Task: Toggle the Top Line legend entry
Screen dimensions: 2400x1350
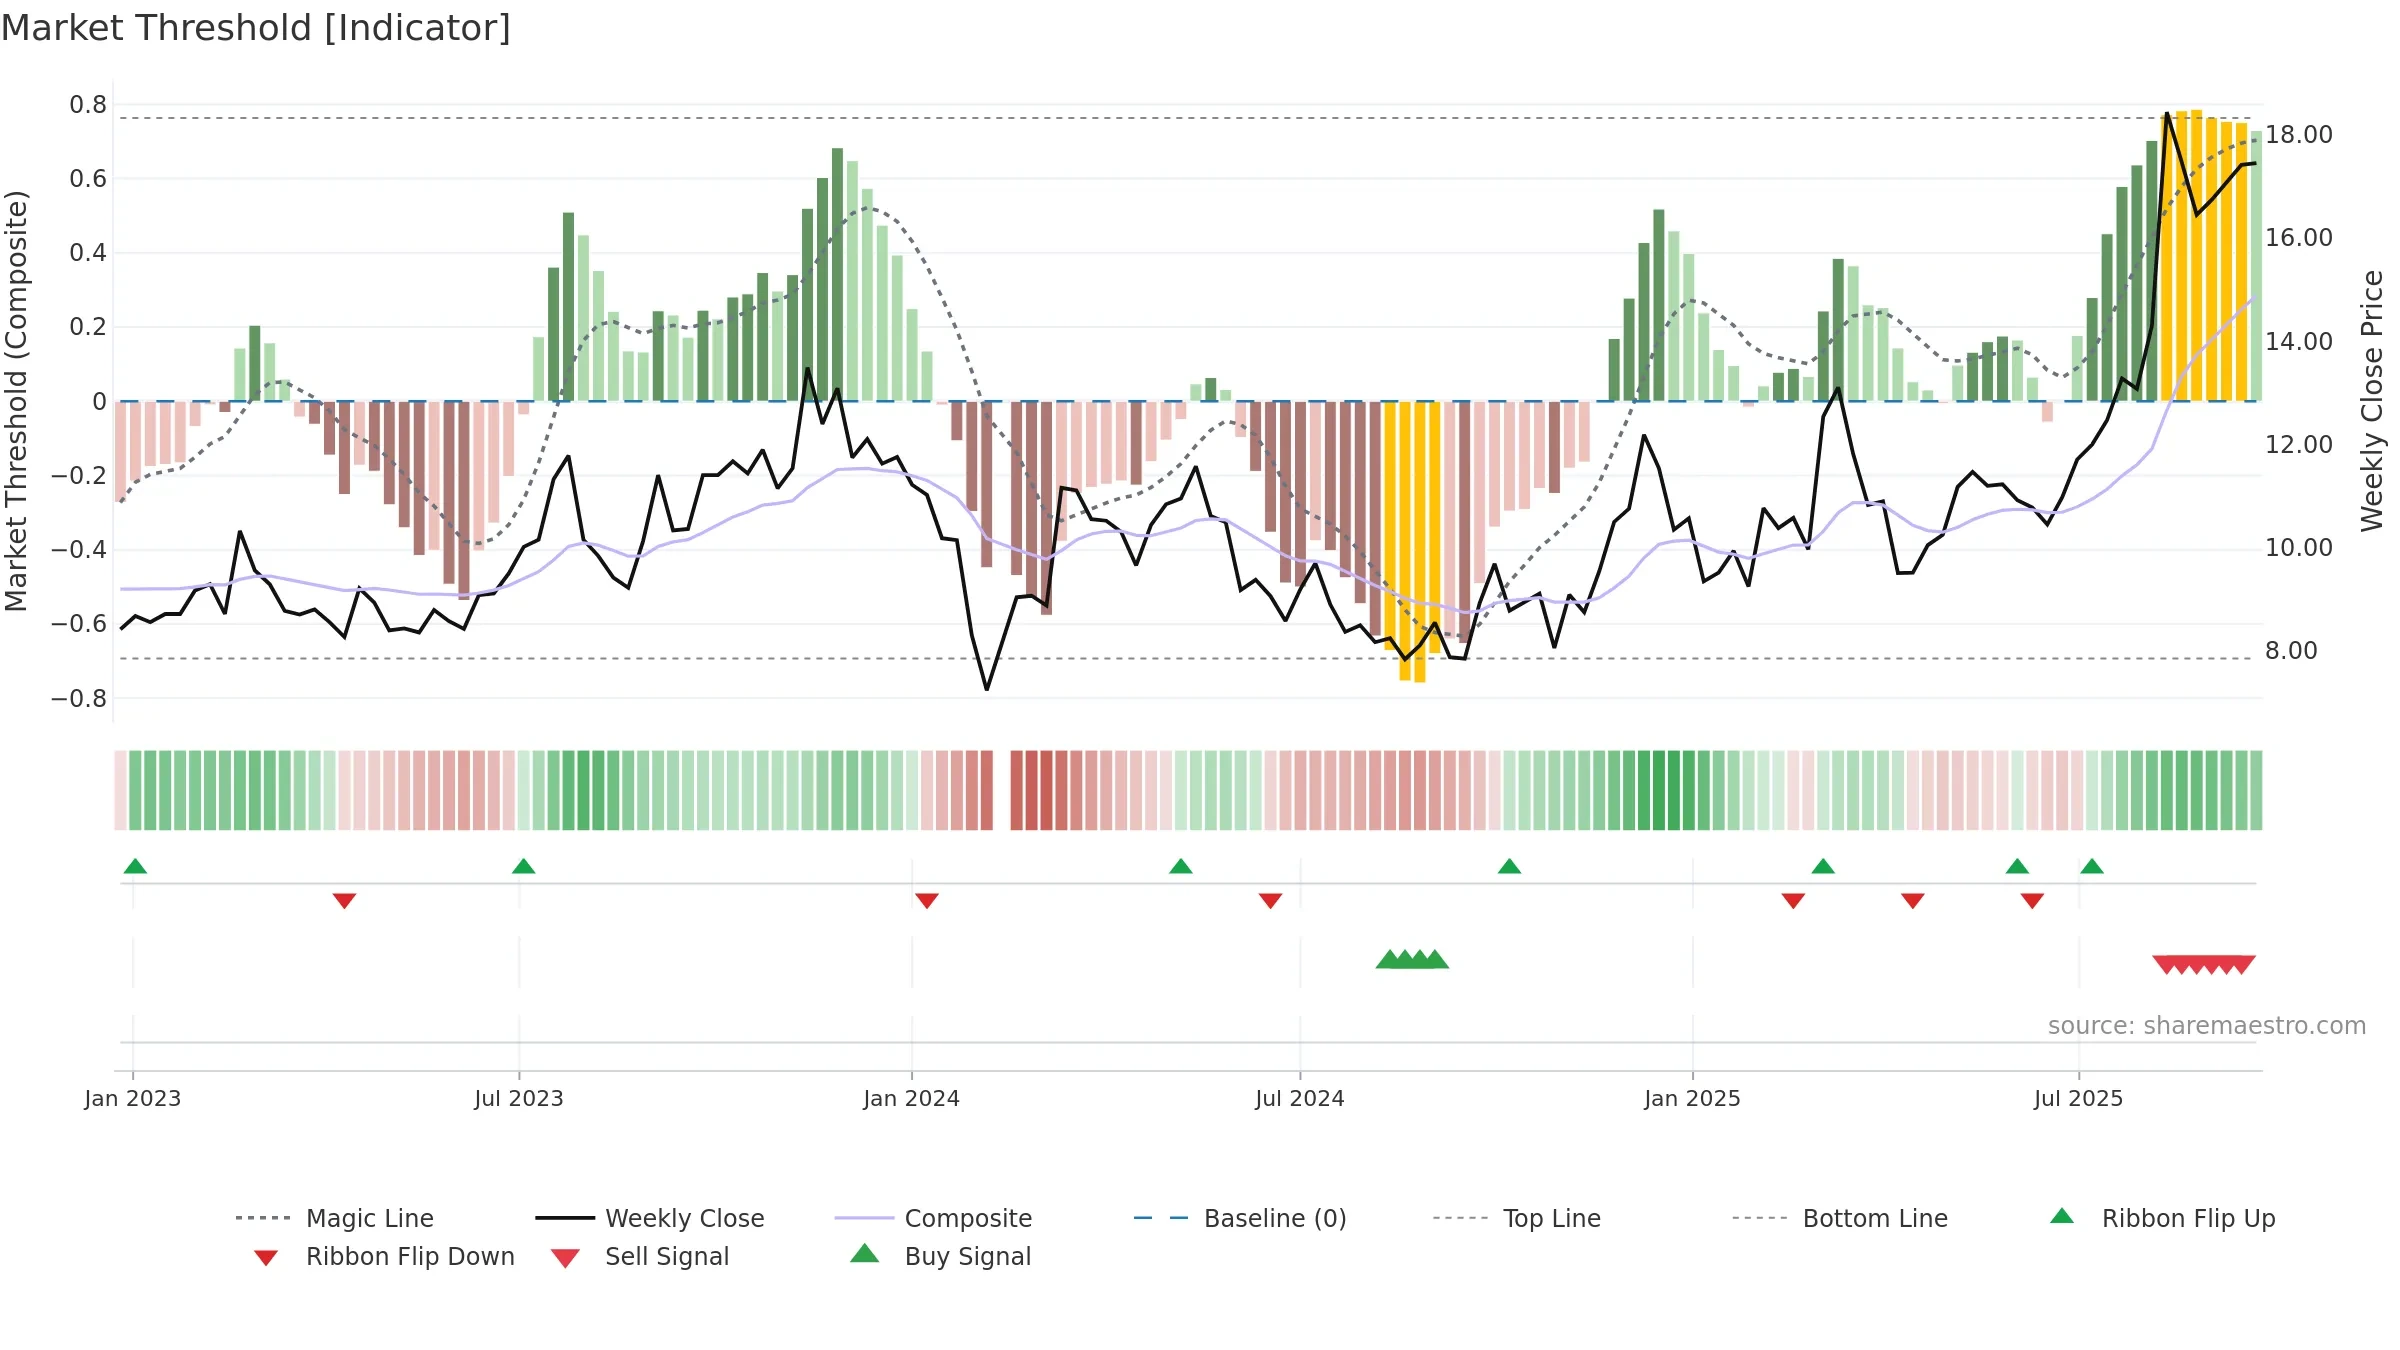Action: pos(1516,1218)
